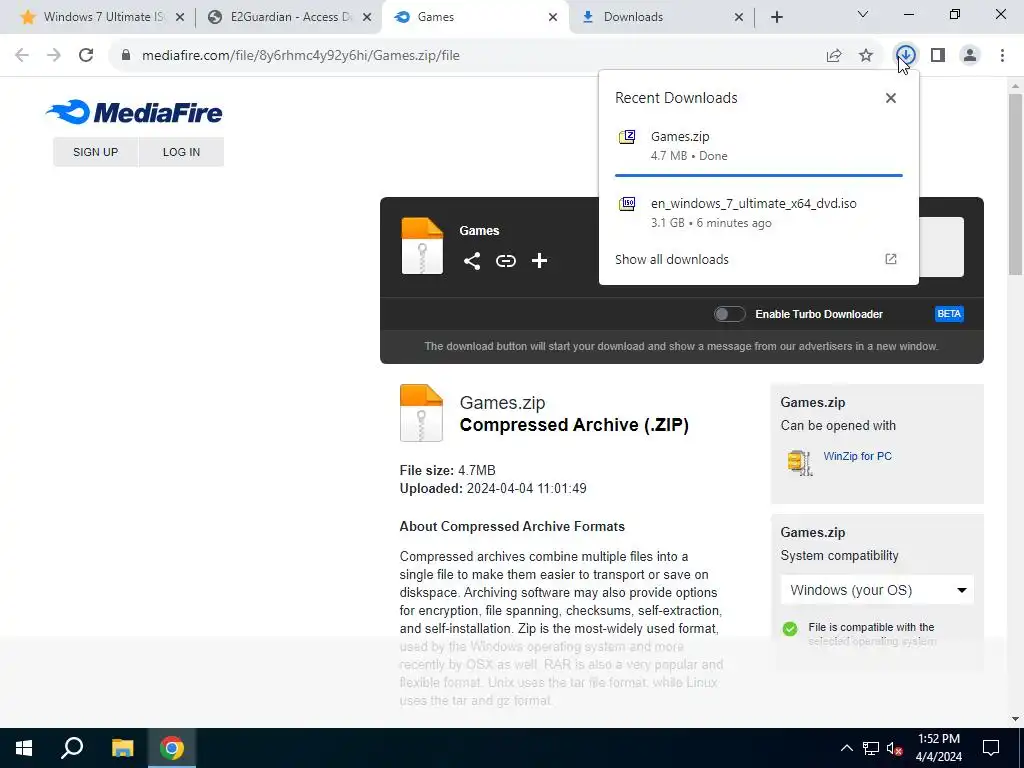This screenshot has width=1024, height=768.
Task: Click the downloads toolbar icon
Action: coord(906,56)
